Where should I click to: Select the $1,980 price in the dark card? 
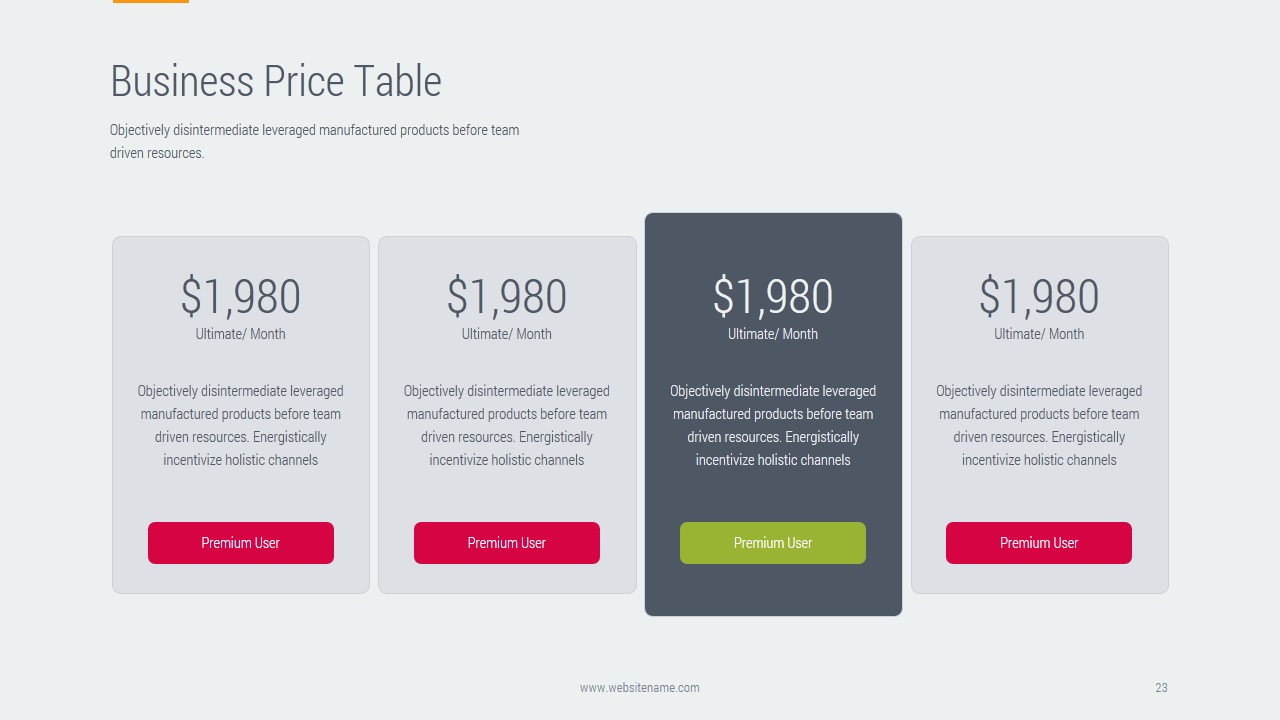click(x=773, y=296)
